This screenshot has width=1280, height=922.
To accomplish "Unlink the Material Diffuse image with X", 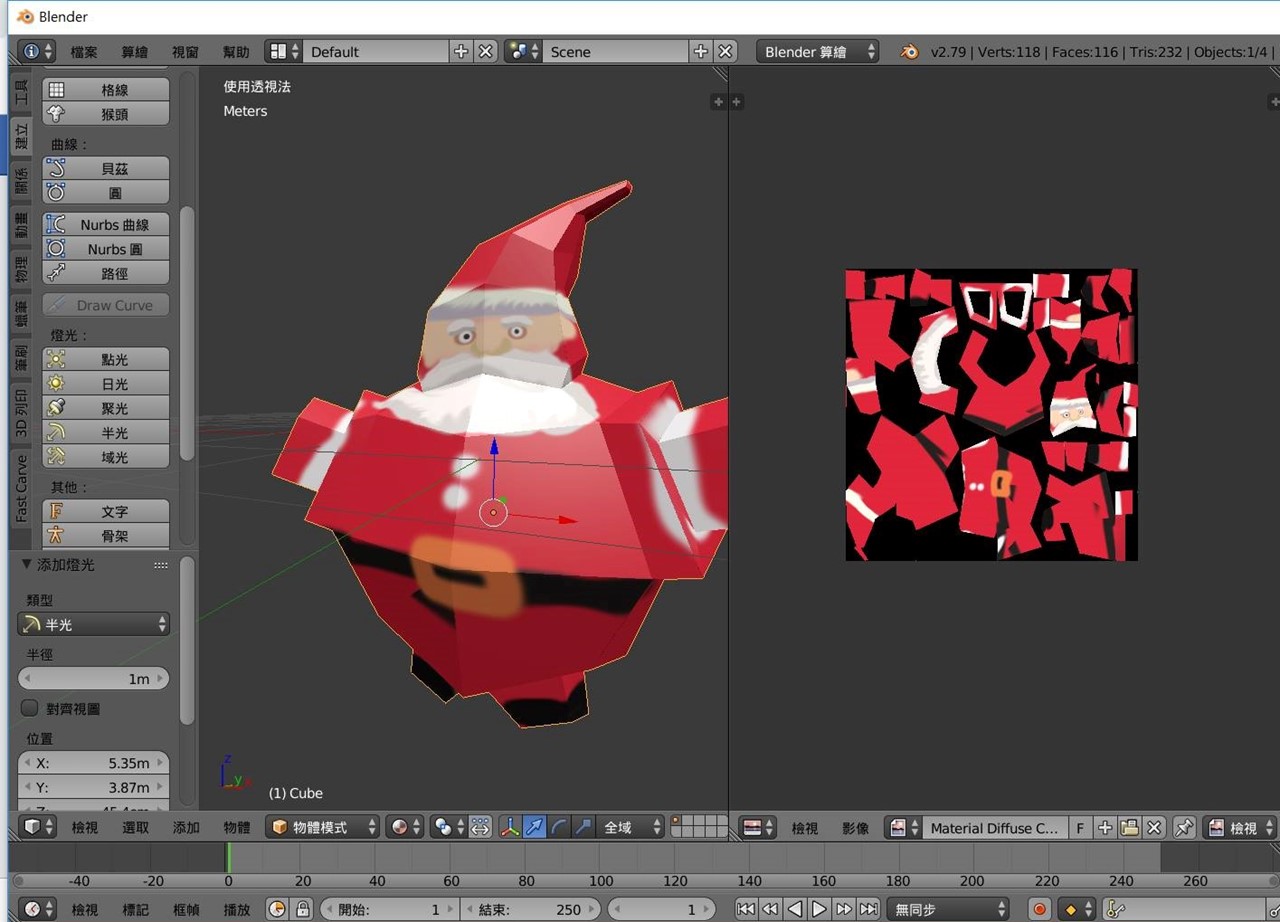I will [x=1154, y=828].
